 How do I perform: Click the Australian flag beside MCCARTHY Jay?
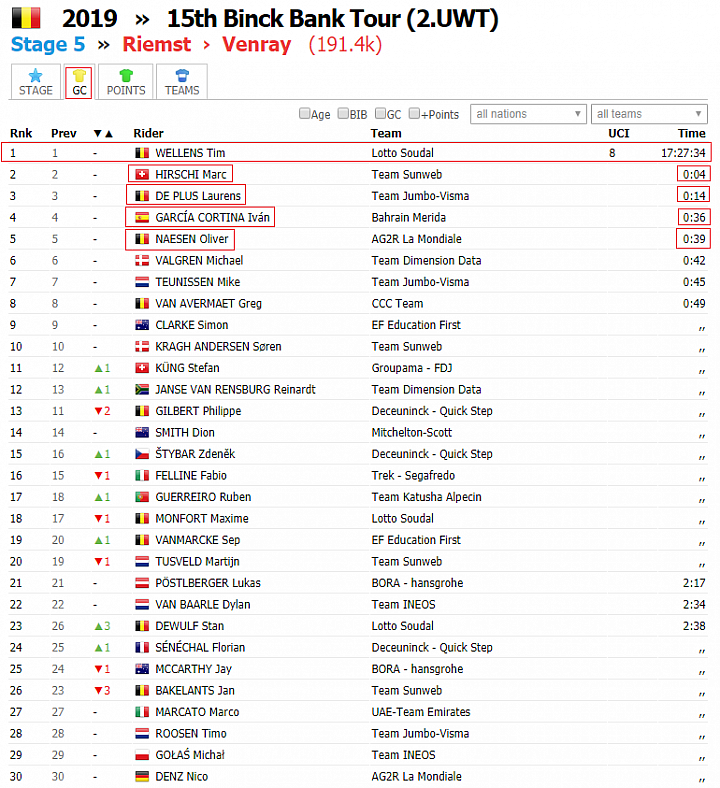[142, 669]
